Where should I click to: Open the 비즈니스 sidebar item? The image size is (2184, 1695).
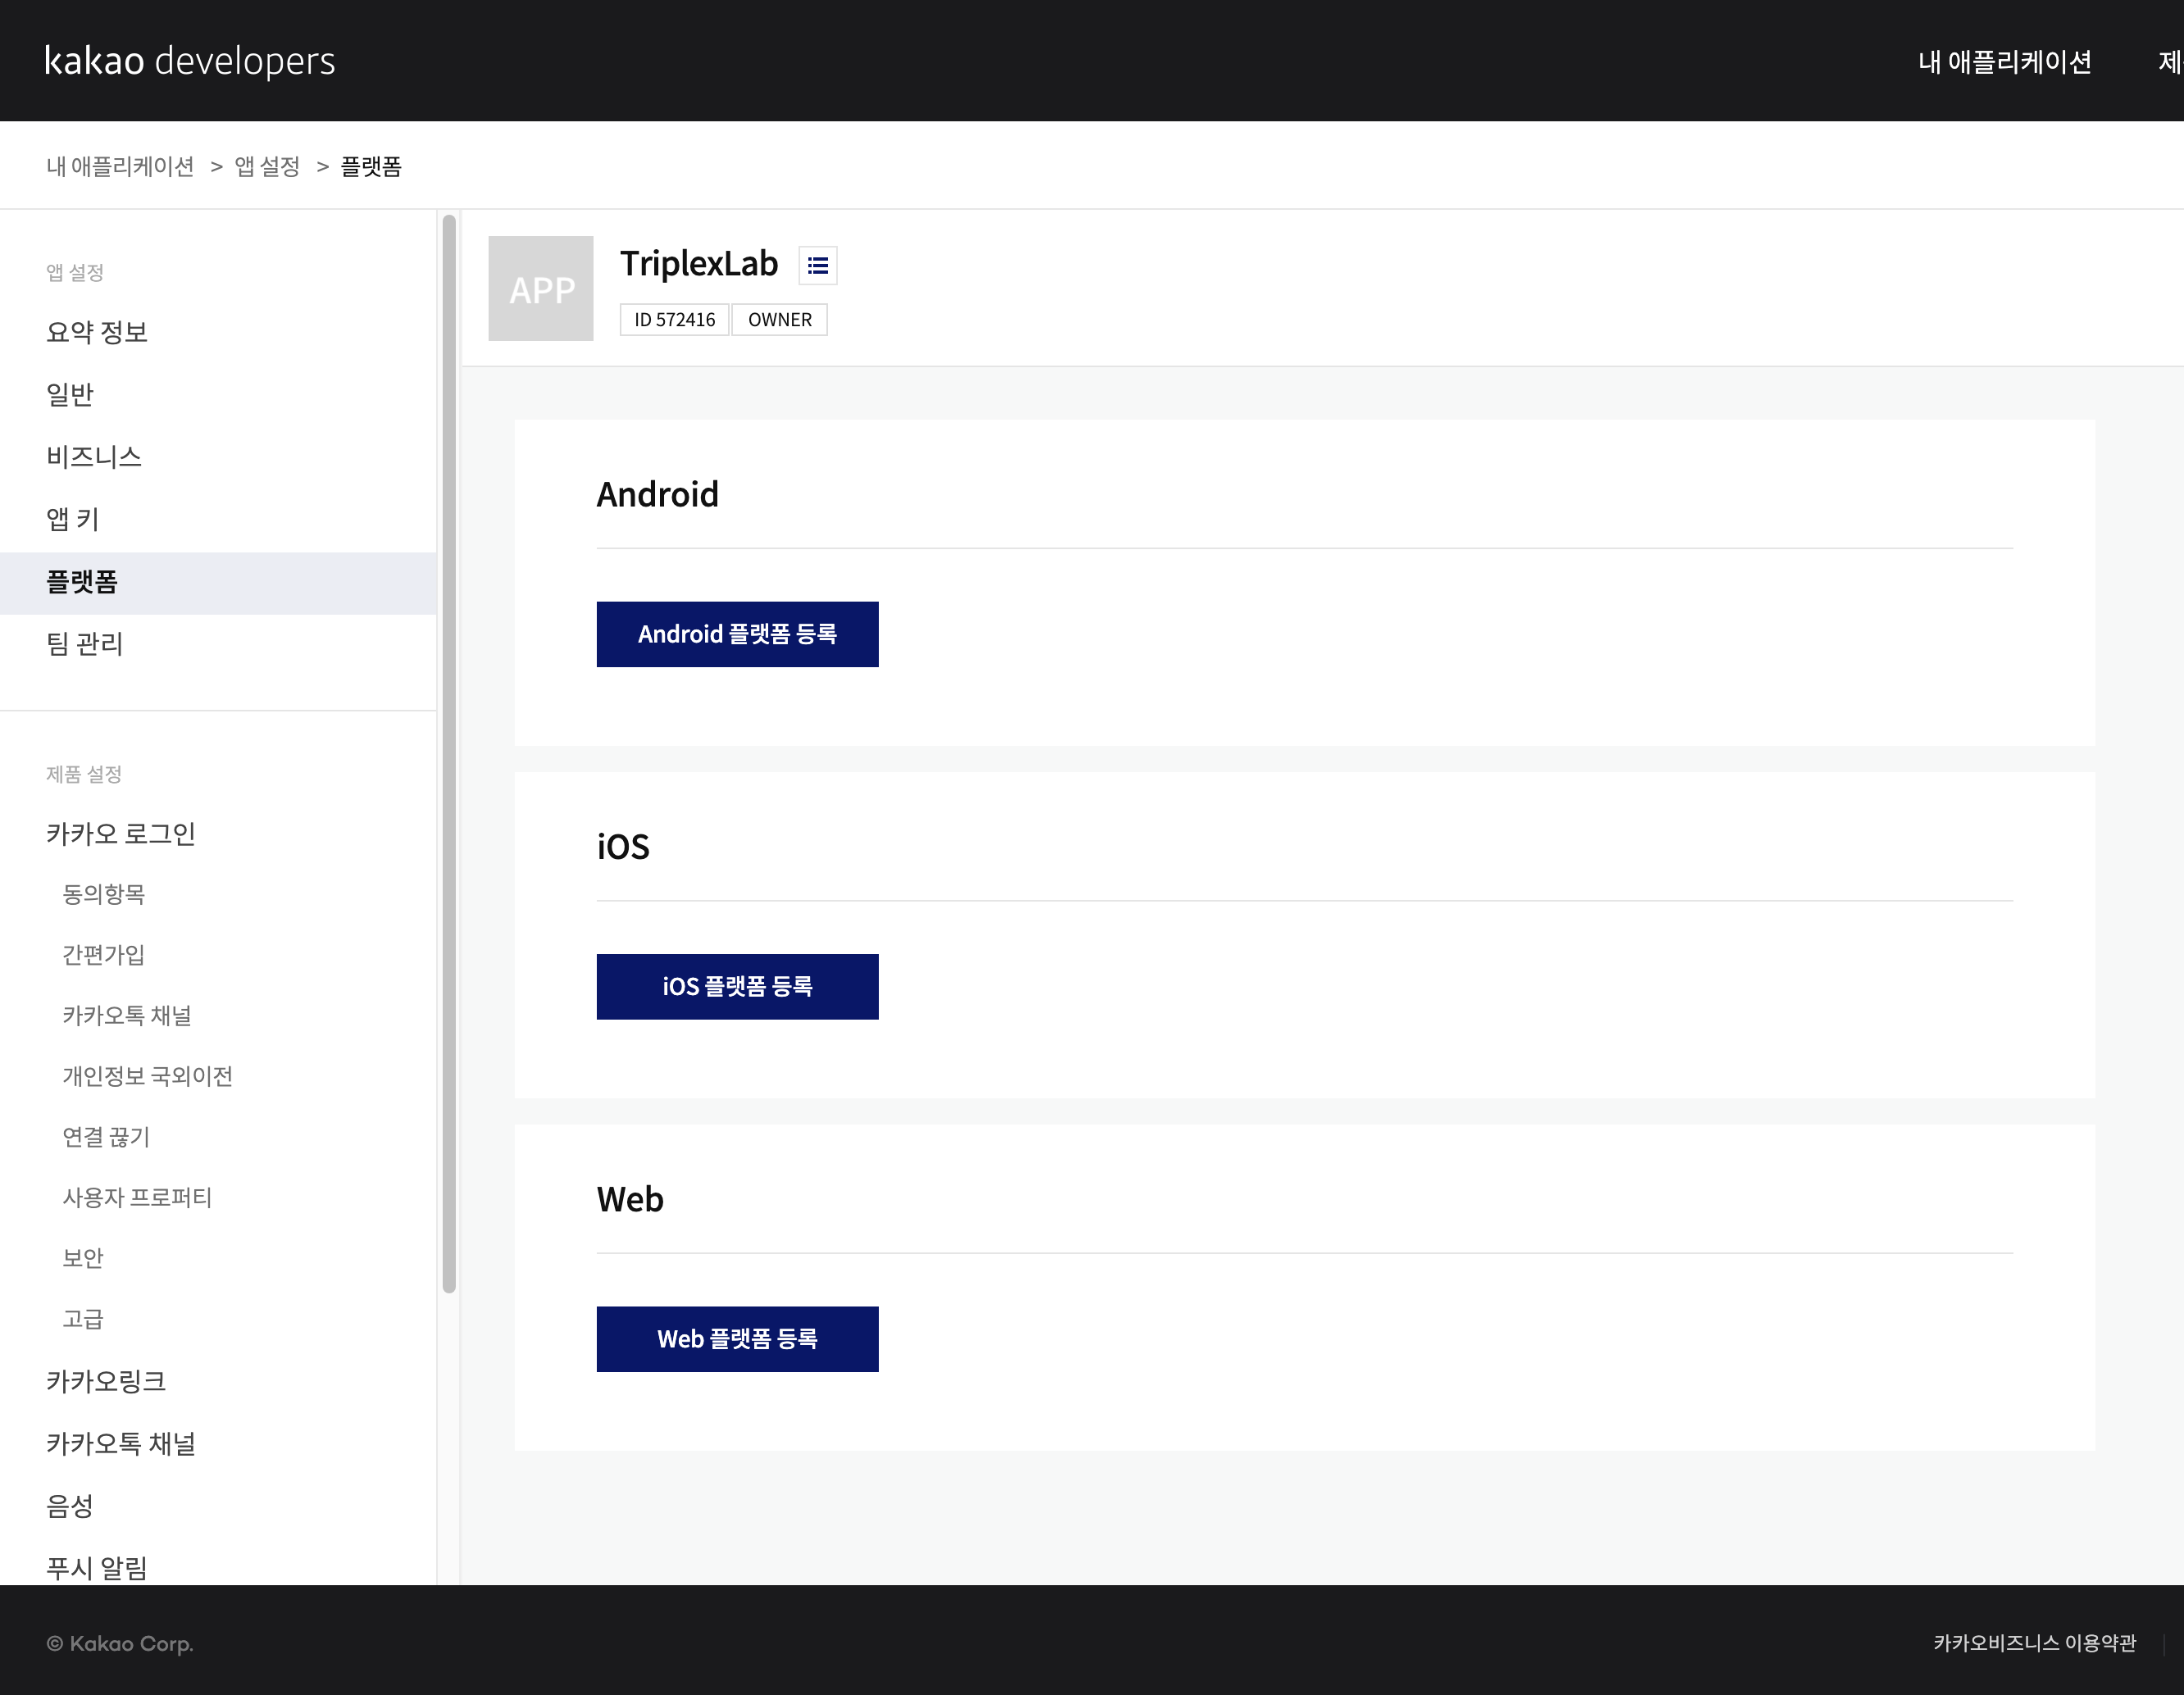pyautogui.click(x=94, y=457)
